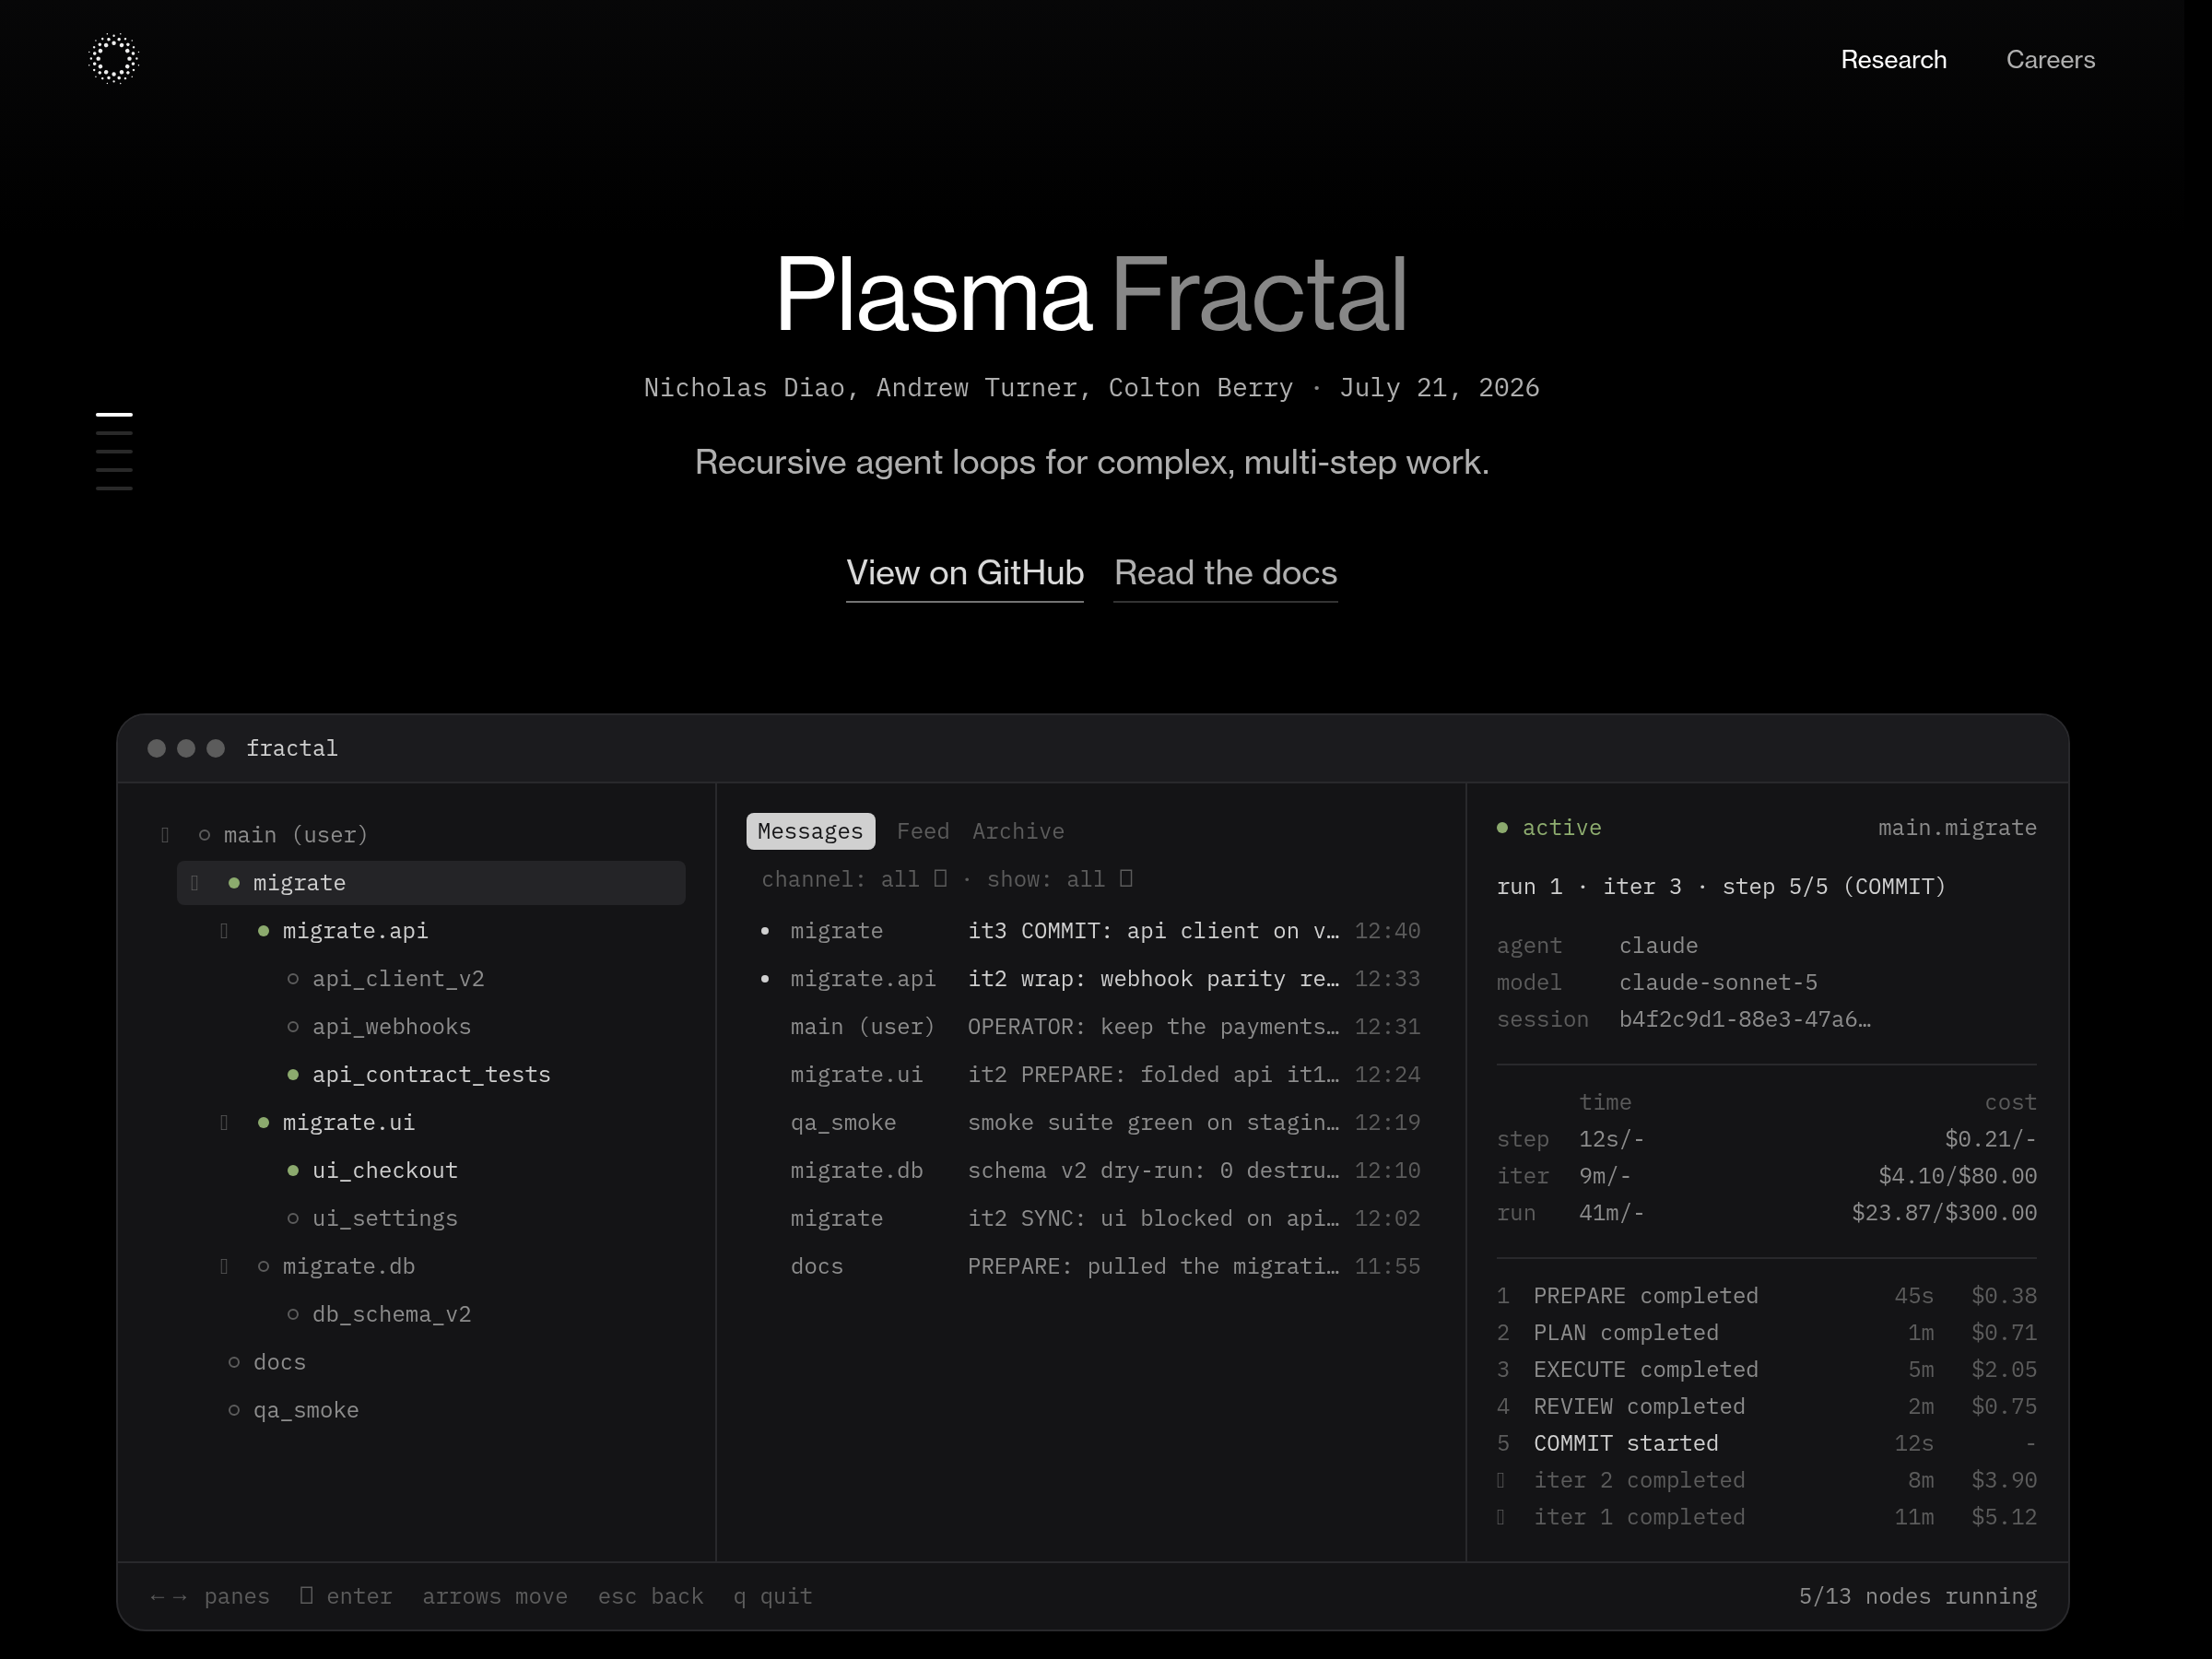Follow the Read the docs link

pyautogui.click(x=1225, y=573)
